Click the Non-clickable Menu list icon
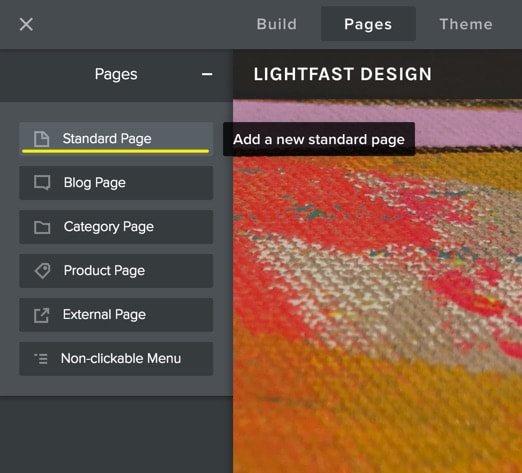This screenshot has height=473, width=522. pyautogui.click(x=41, y=359)
